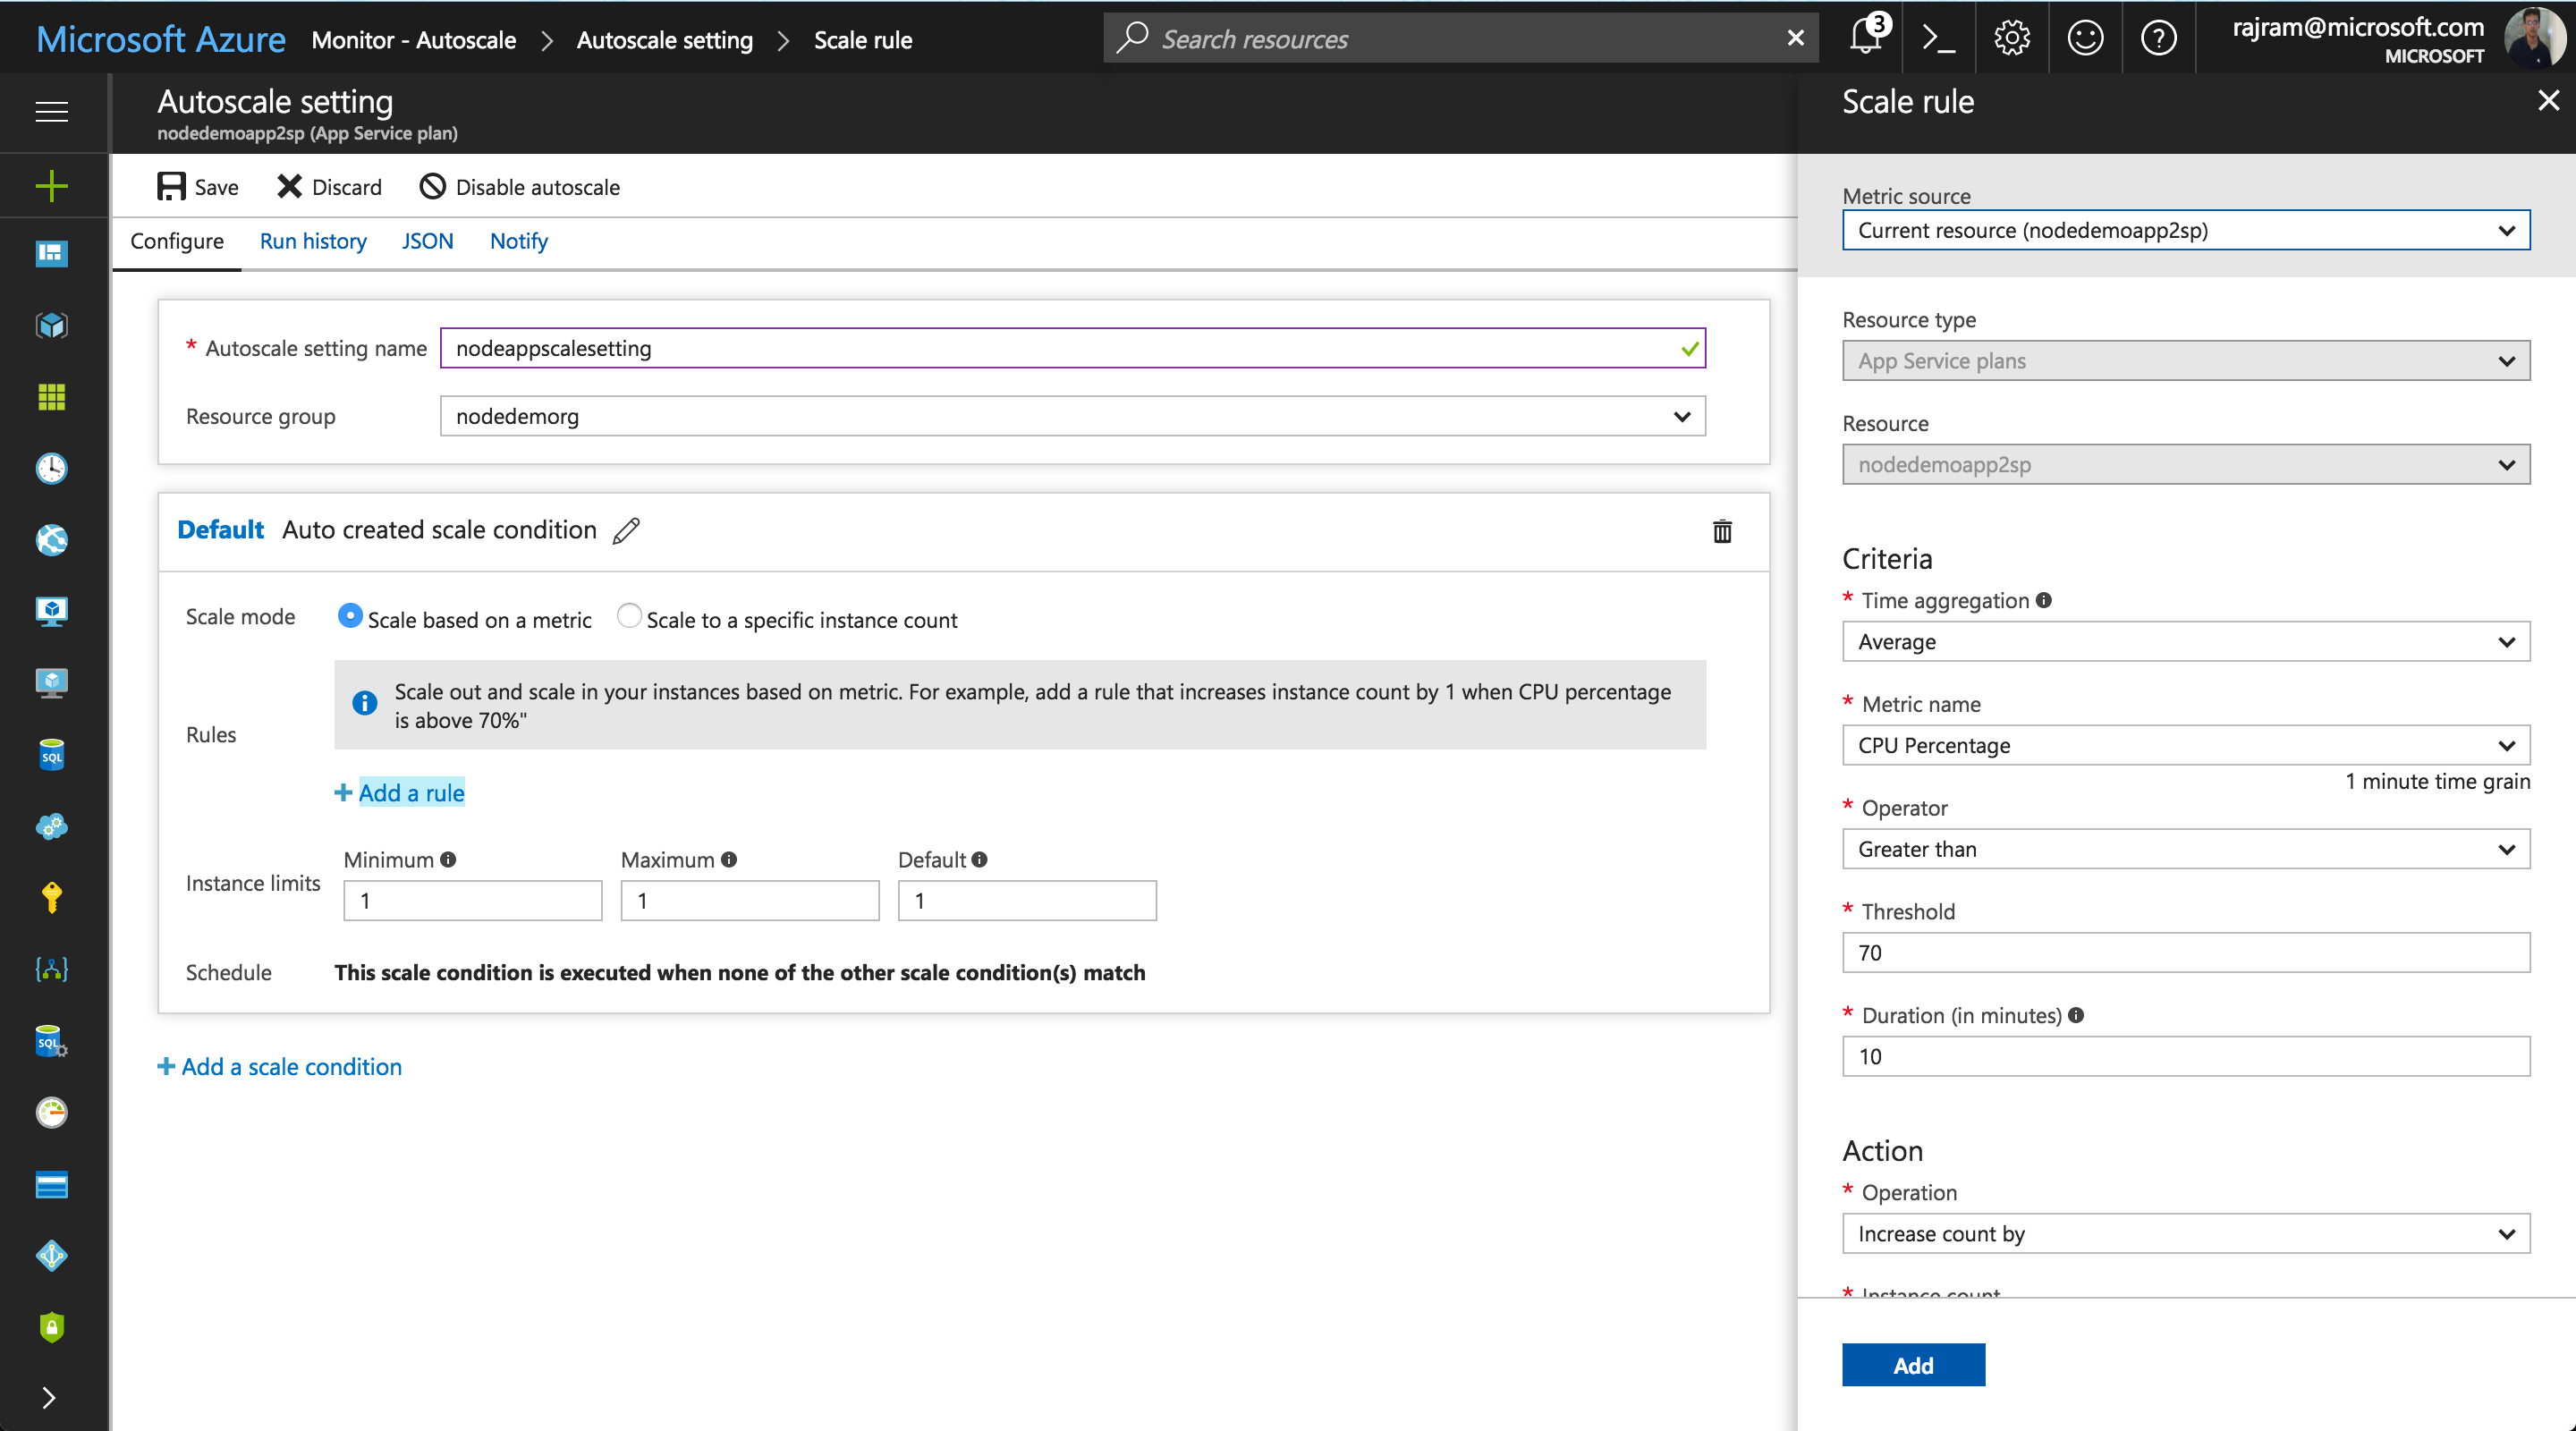
Task: Select Scale based on a metric radio
Action: pyautogui.click(x=350, y=616)
